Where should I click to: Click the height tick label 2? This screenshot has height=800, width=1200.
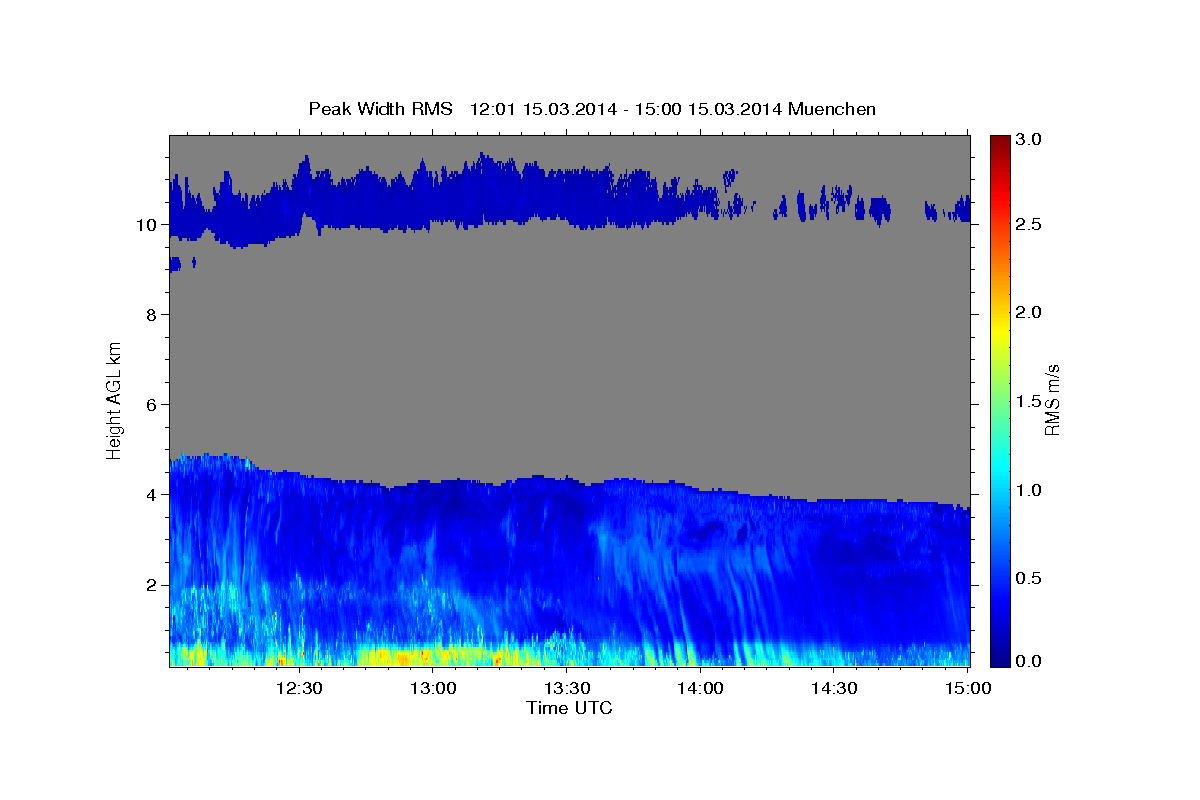pyautogui.click(x=152, y=585)
